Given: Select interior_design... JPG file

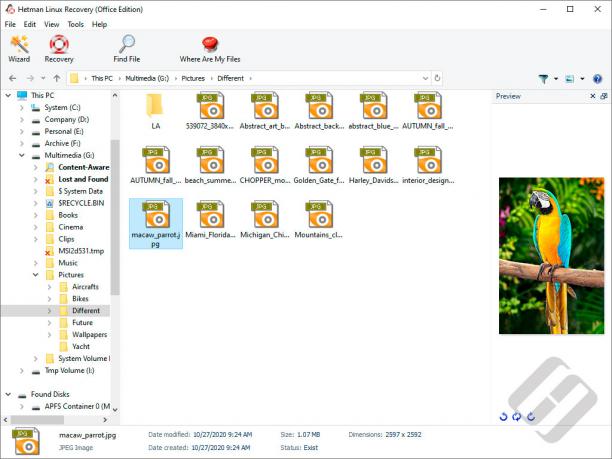Looking at the screenshot, I should coord(428,165).
